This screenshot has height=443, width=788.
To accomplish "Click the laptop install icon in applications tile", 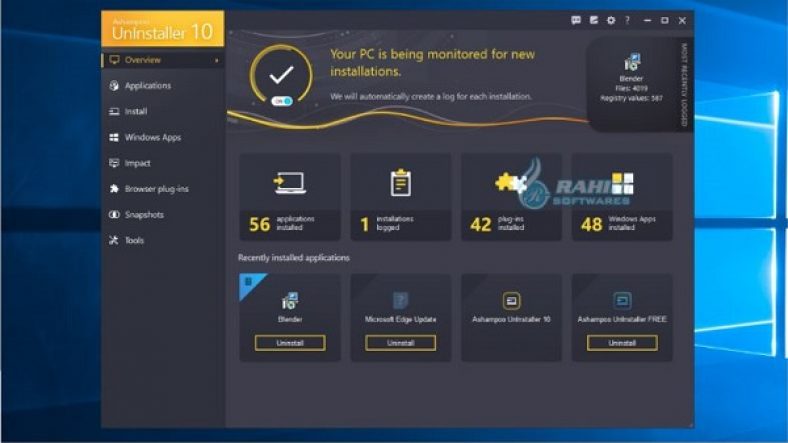I will pos(290,183).
